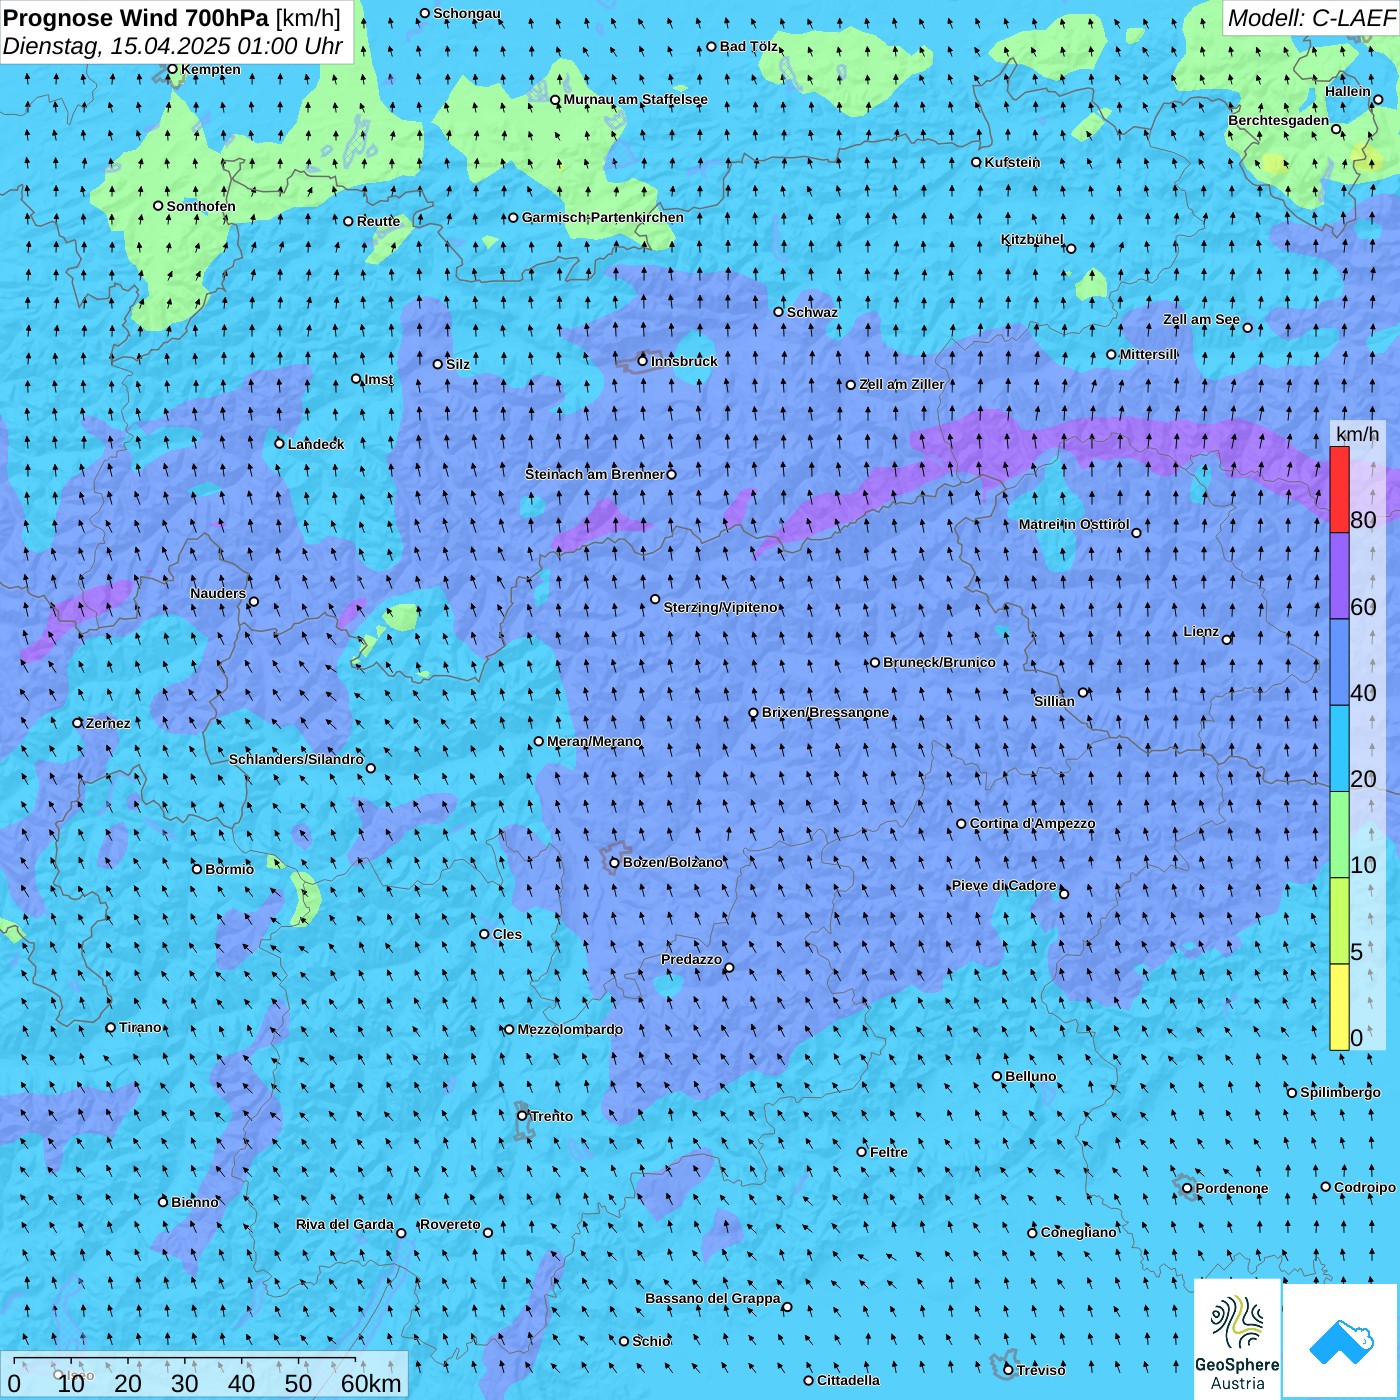The height and width of the screenshot is (1400, 1400).
Task: Click the 'Brixen/Bressanone' label
Action: tap(825, 713)
